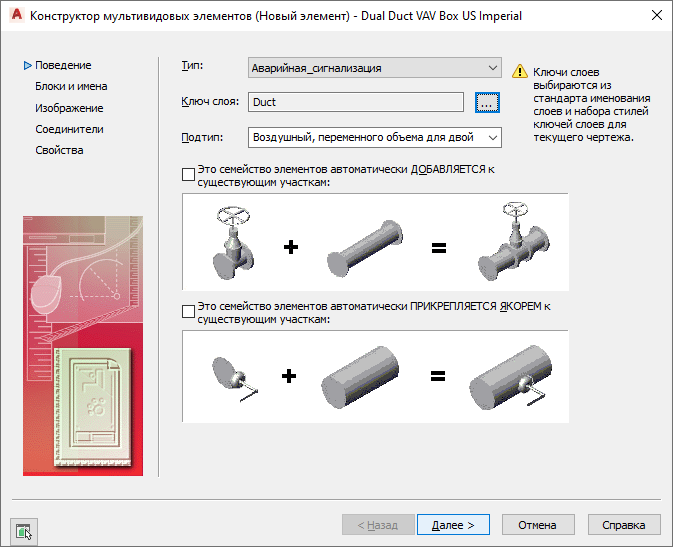Screen dimensions: 673x547
Task: Click the disabled < Назад button
Action: tap(378, 525)
